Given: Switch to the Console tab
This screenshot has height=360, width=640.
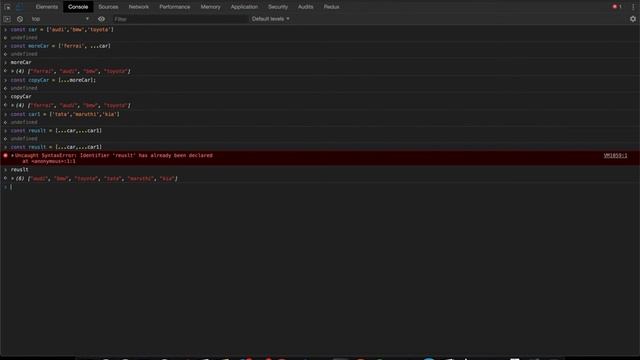Looking at the screenshot, I should point(78,7).
